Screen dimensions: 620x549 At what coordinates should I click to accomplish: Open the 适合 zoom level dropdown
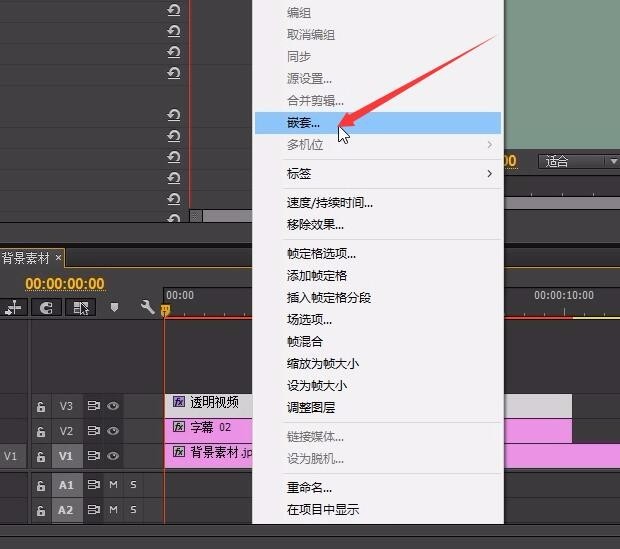coord(578,161)
